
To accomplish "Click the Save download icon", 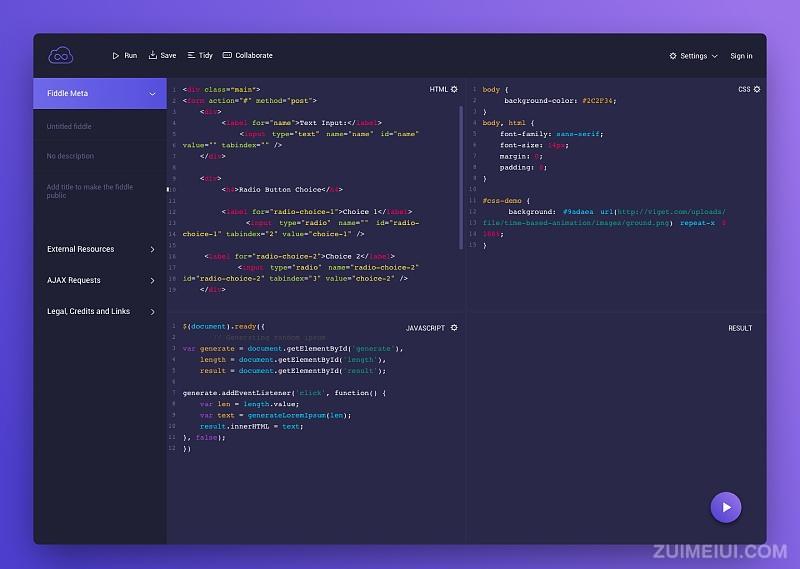I will pos(153,56).
